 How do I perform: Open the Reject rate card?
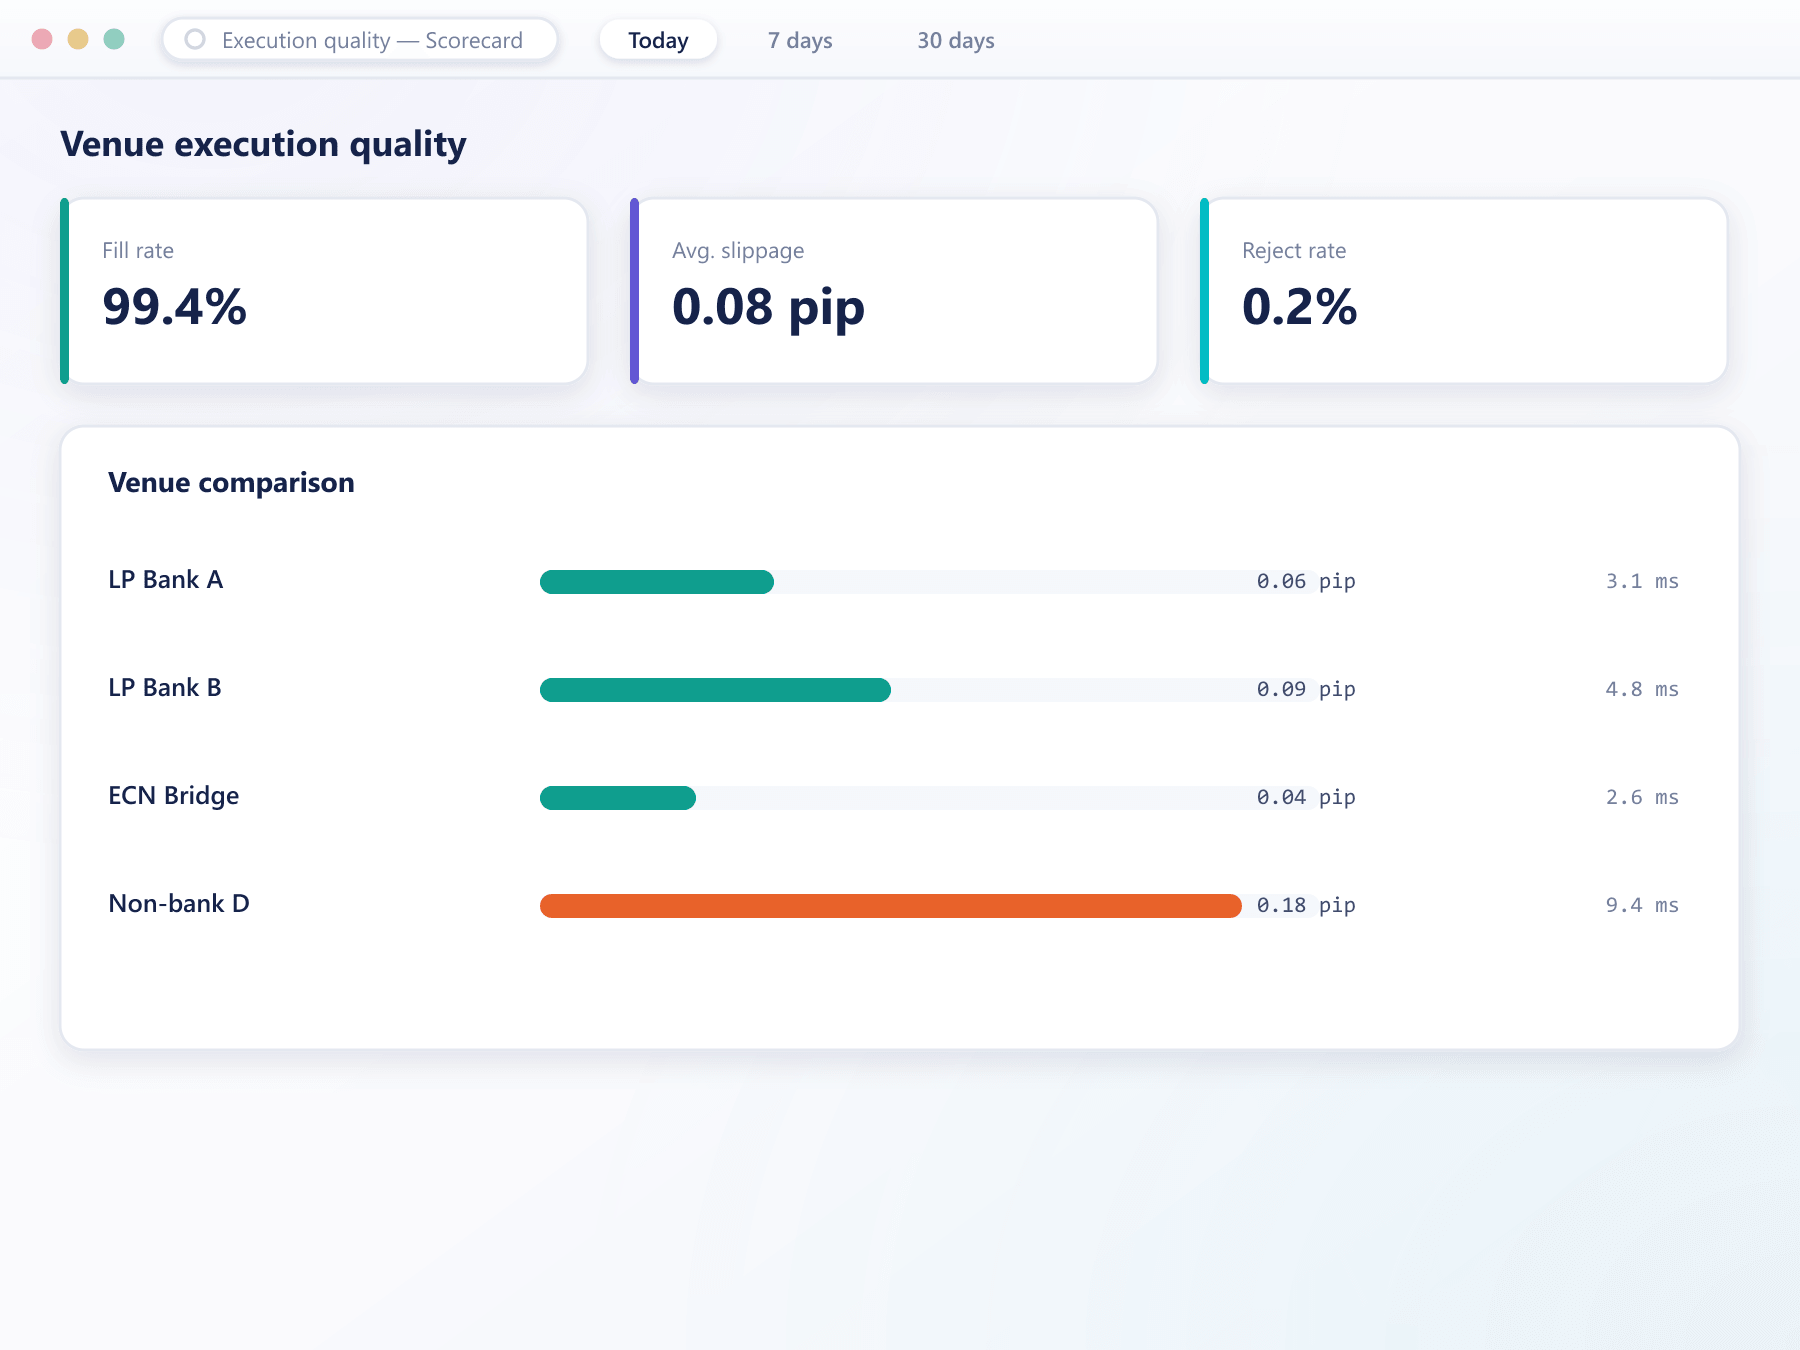(x=1463, y=291)
